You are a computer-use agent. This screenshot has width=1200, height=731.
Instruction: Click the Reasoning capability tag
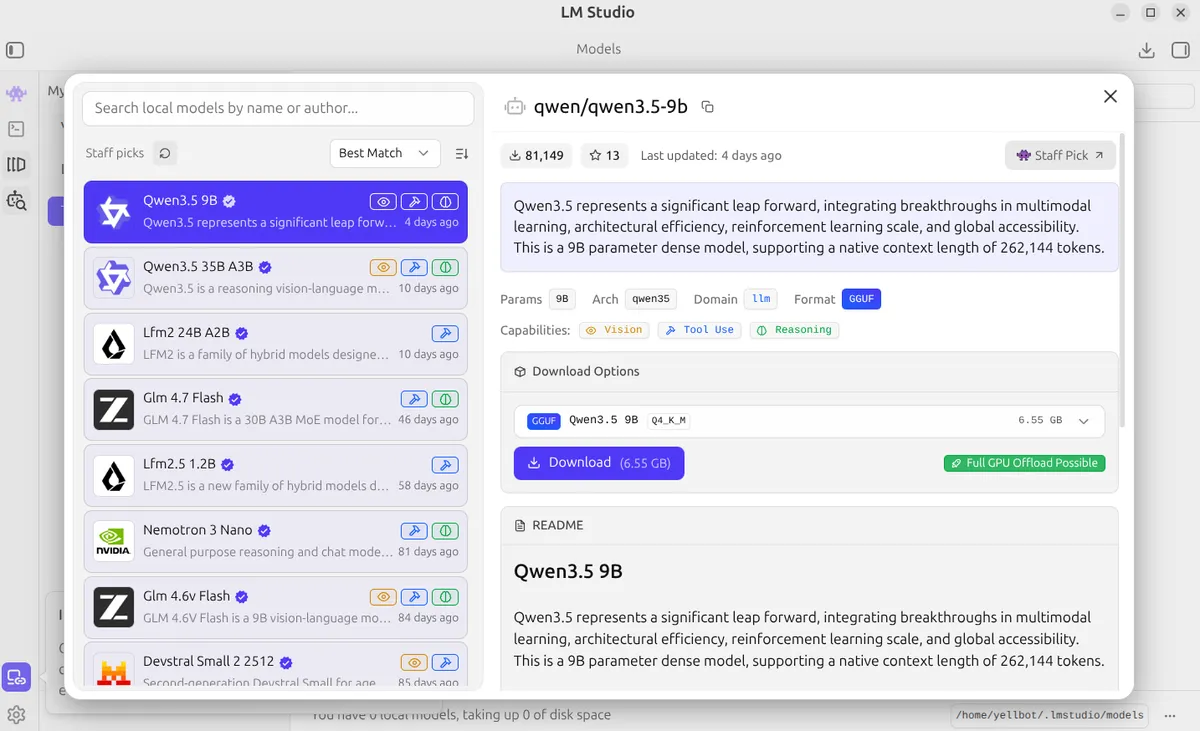click(794, 330)
